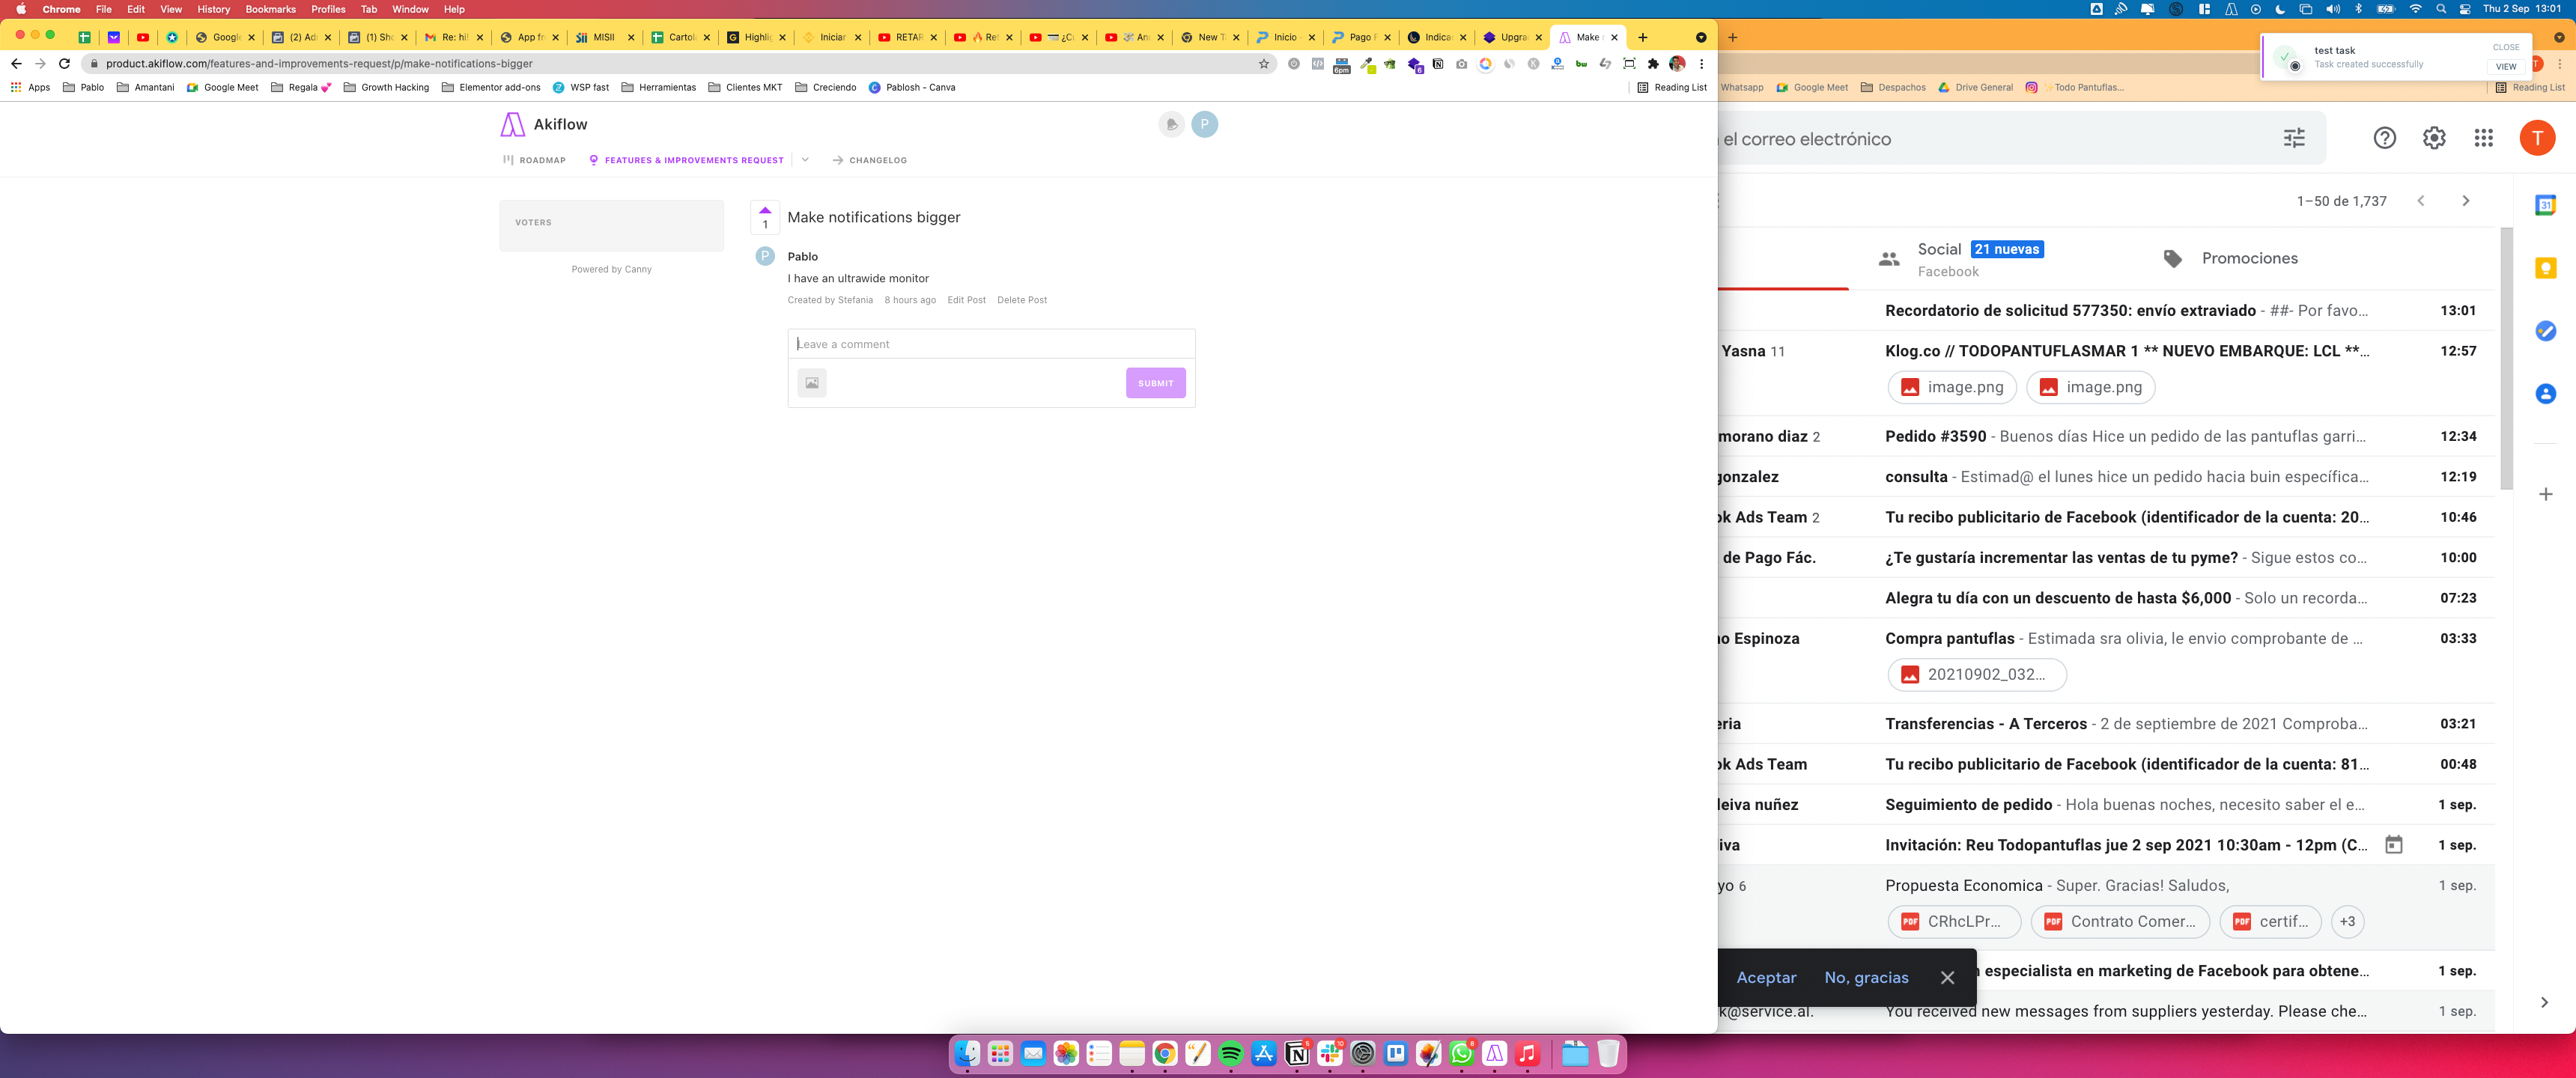The height and width of the screenshot is (1078, 2576).
Task: Open the color picker eyedropper extension
Action: pyautogui.click(x=1368, y=65)
